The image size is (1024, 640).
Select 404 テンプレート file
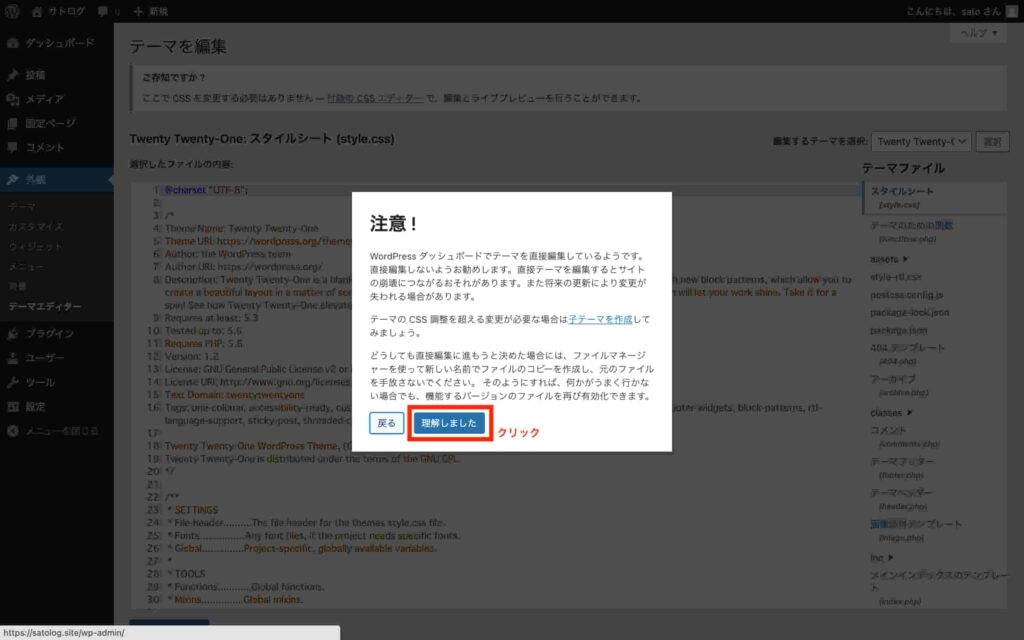tap(907, 353)
